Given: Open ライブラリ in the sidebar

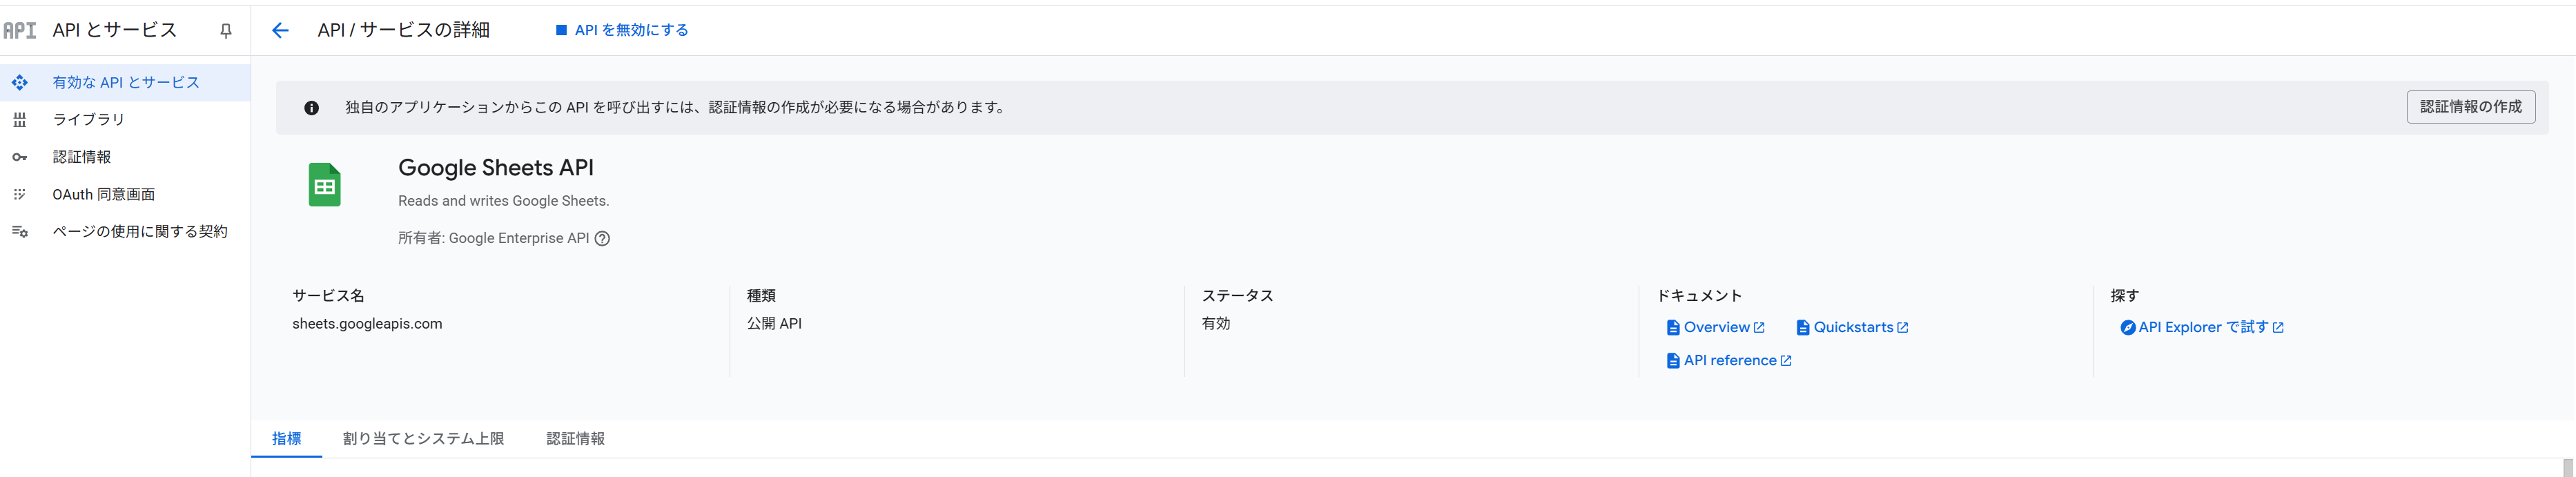Looking at the screenshot, I should [x=88, y=120].
